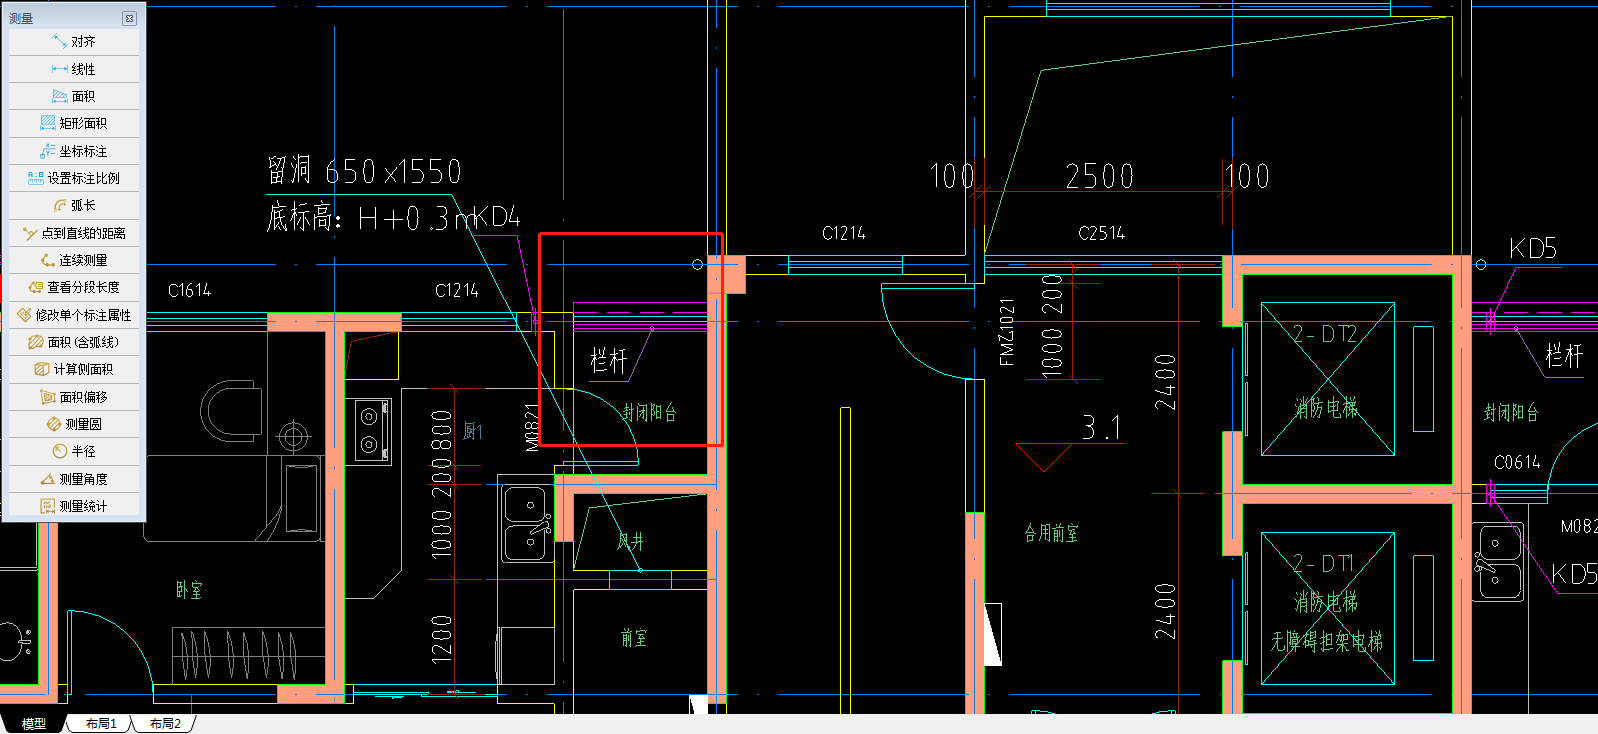Open the 测量统计 measurement statistics tool
Image resolution: width=1598 pixels, height=734 pixels.
tap(74, 506)
